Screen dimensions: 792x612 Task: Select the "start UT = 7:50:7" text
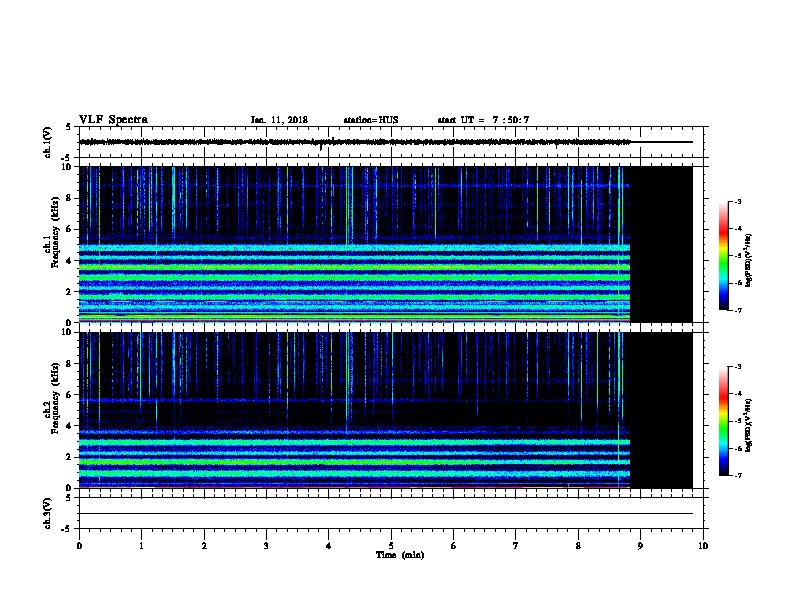[x=483, y=120]
